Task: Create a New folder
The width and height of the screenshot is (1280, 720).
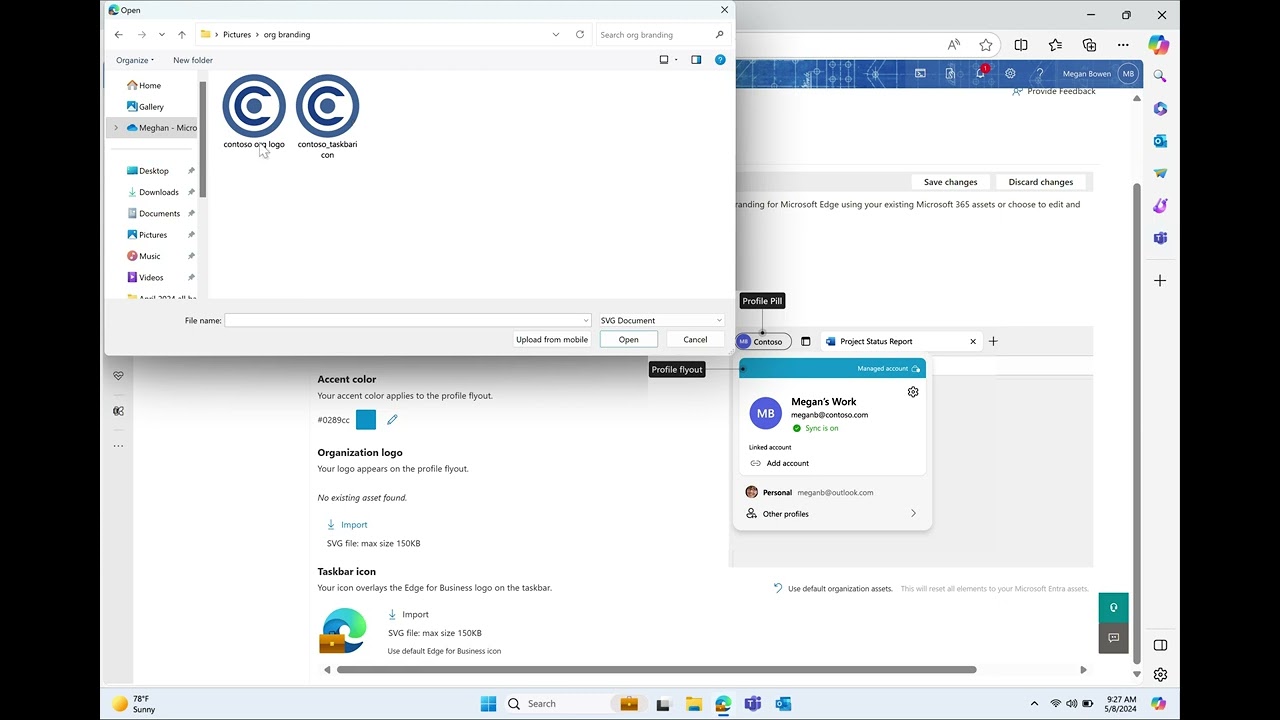Action: click(193, 60)
